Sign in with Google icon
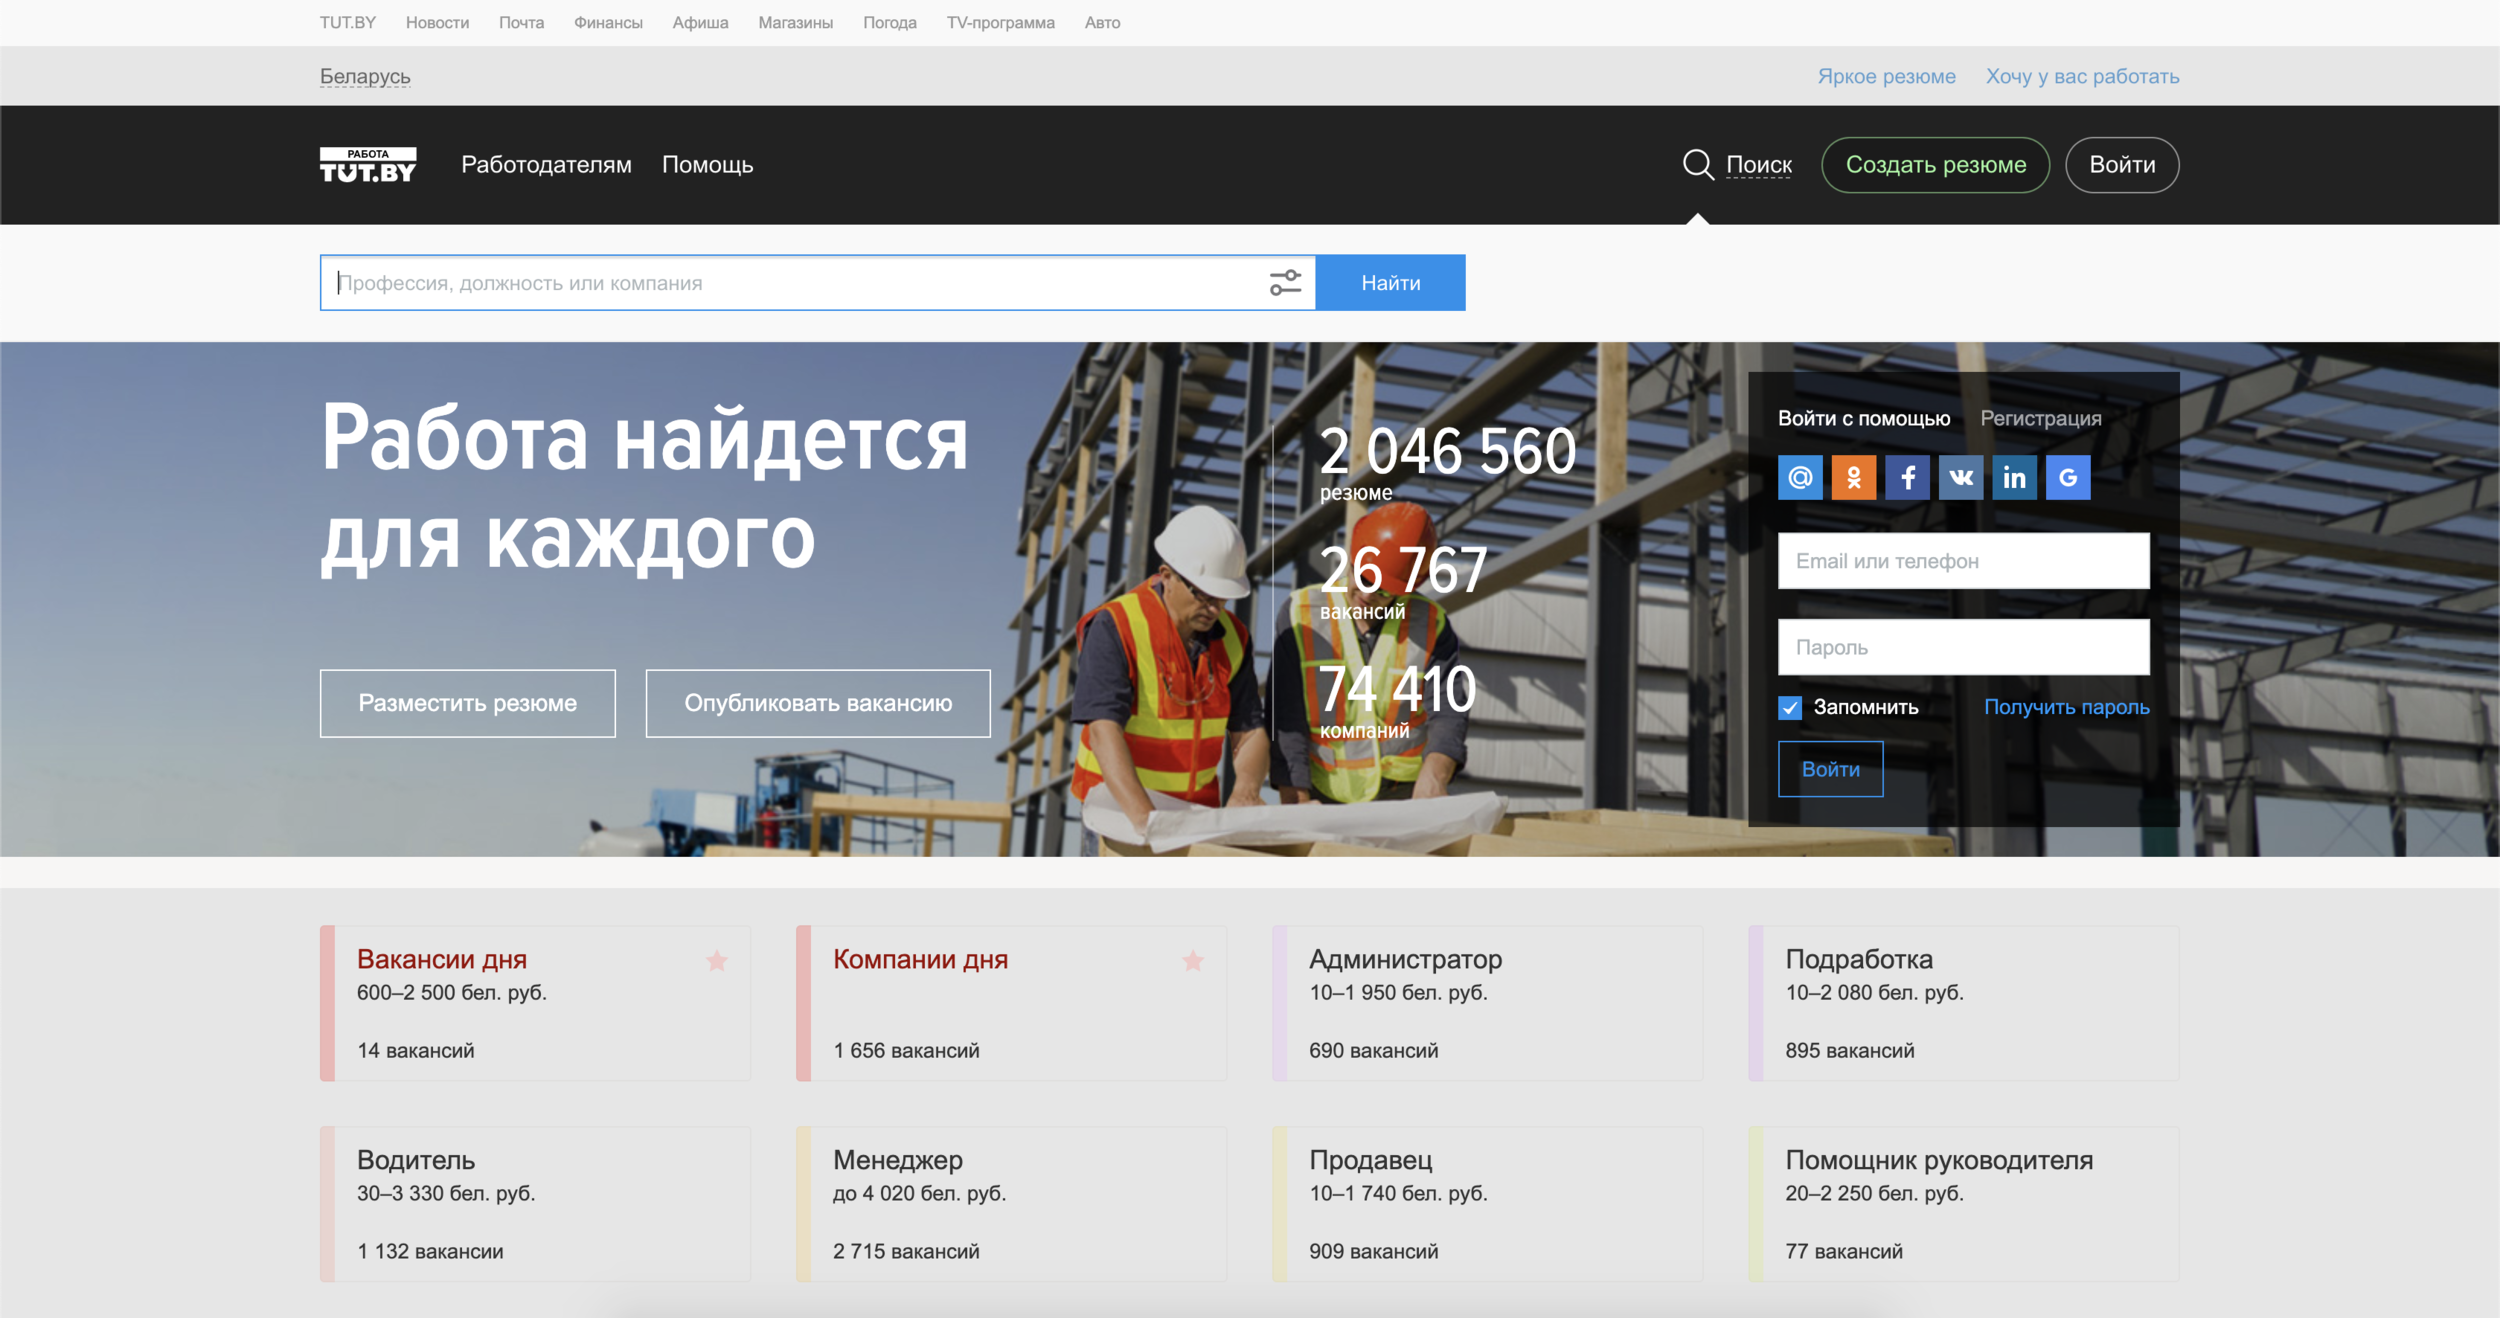 click(x=2068, y=478)
